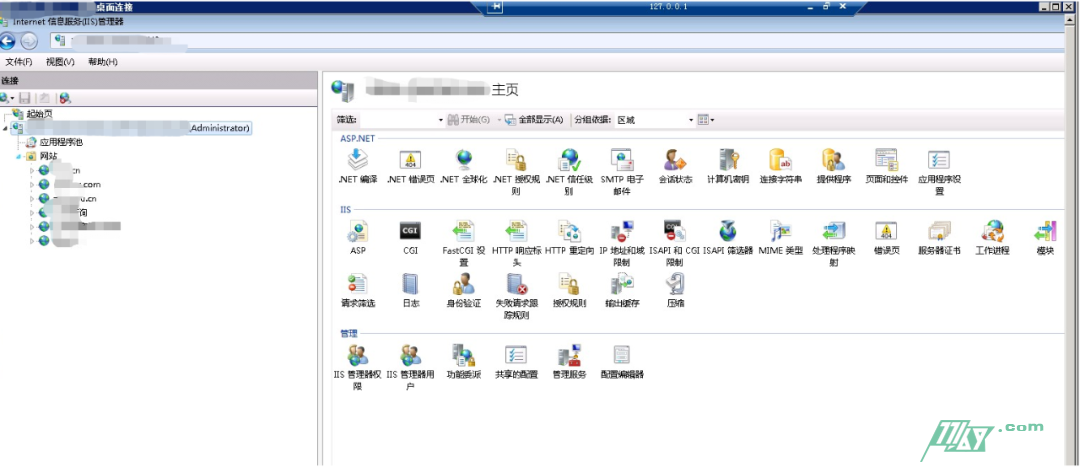Click the save icon in 连接 toolbar
The height and width of the screenshot is (467, 1080).
(25, 98)
